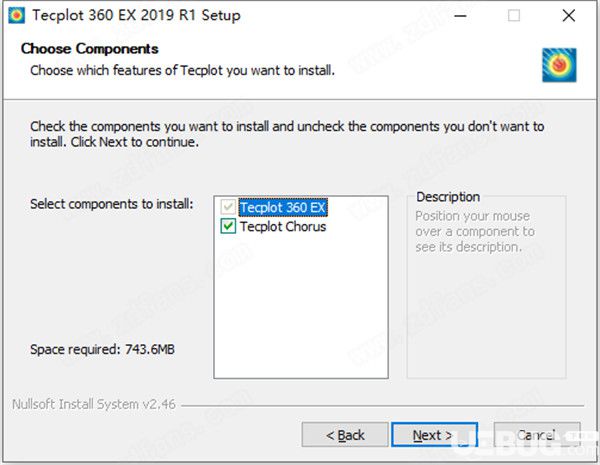Select the Tecplot 360 EX list item
600x465 pixels.
click(283, 207)
